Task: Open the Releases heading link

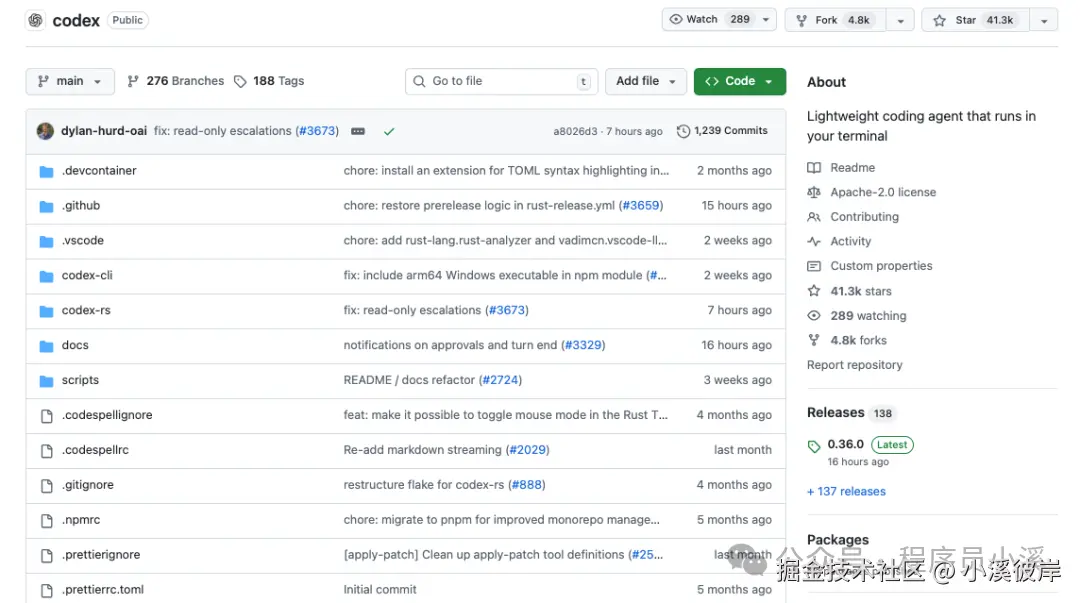Action: coord(835,412)
